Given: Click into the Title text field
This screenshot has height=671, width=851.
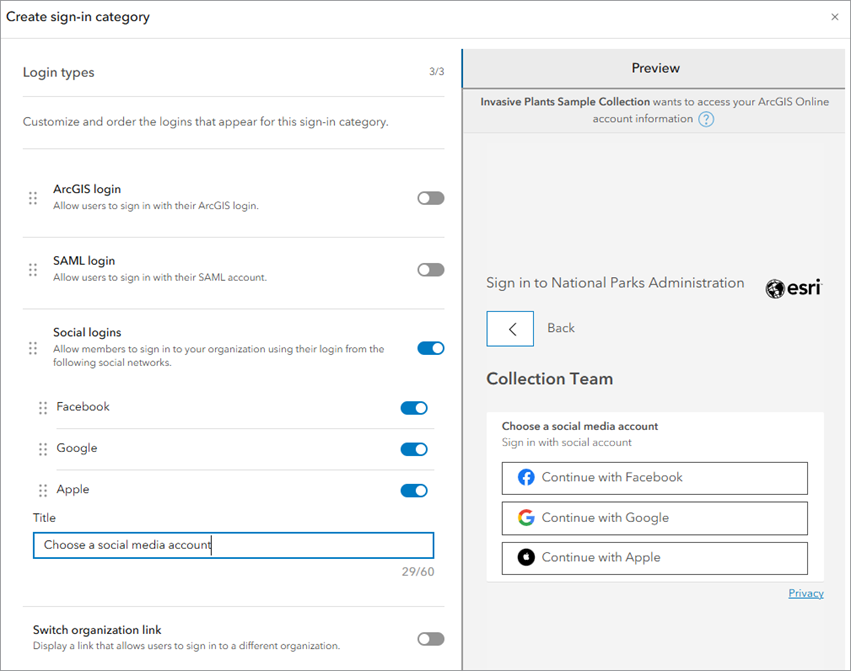Looking at the screenshot, I should pos(233,545).
